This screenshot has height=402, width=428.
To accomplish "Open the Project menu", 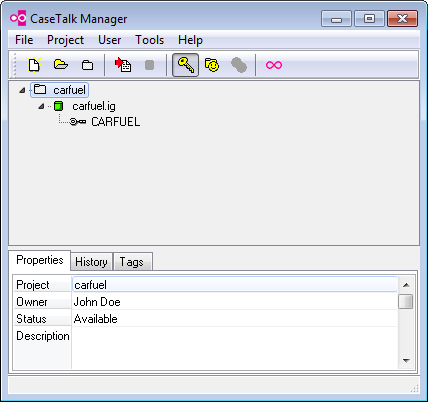I will (x=65, y=40).
